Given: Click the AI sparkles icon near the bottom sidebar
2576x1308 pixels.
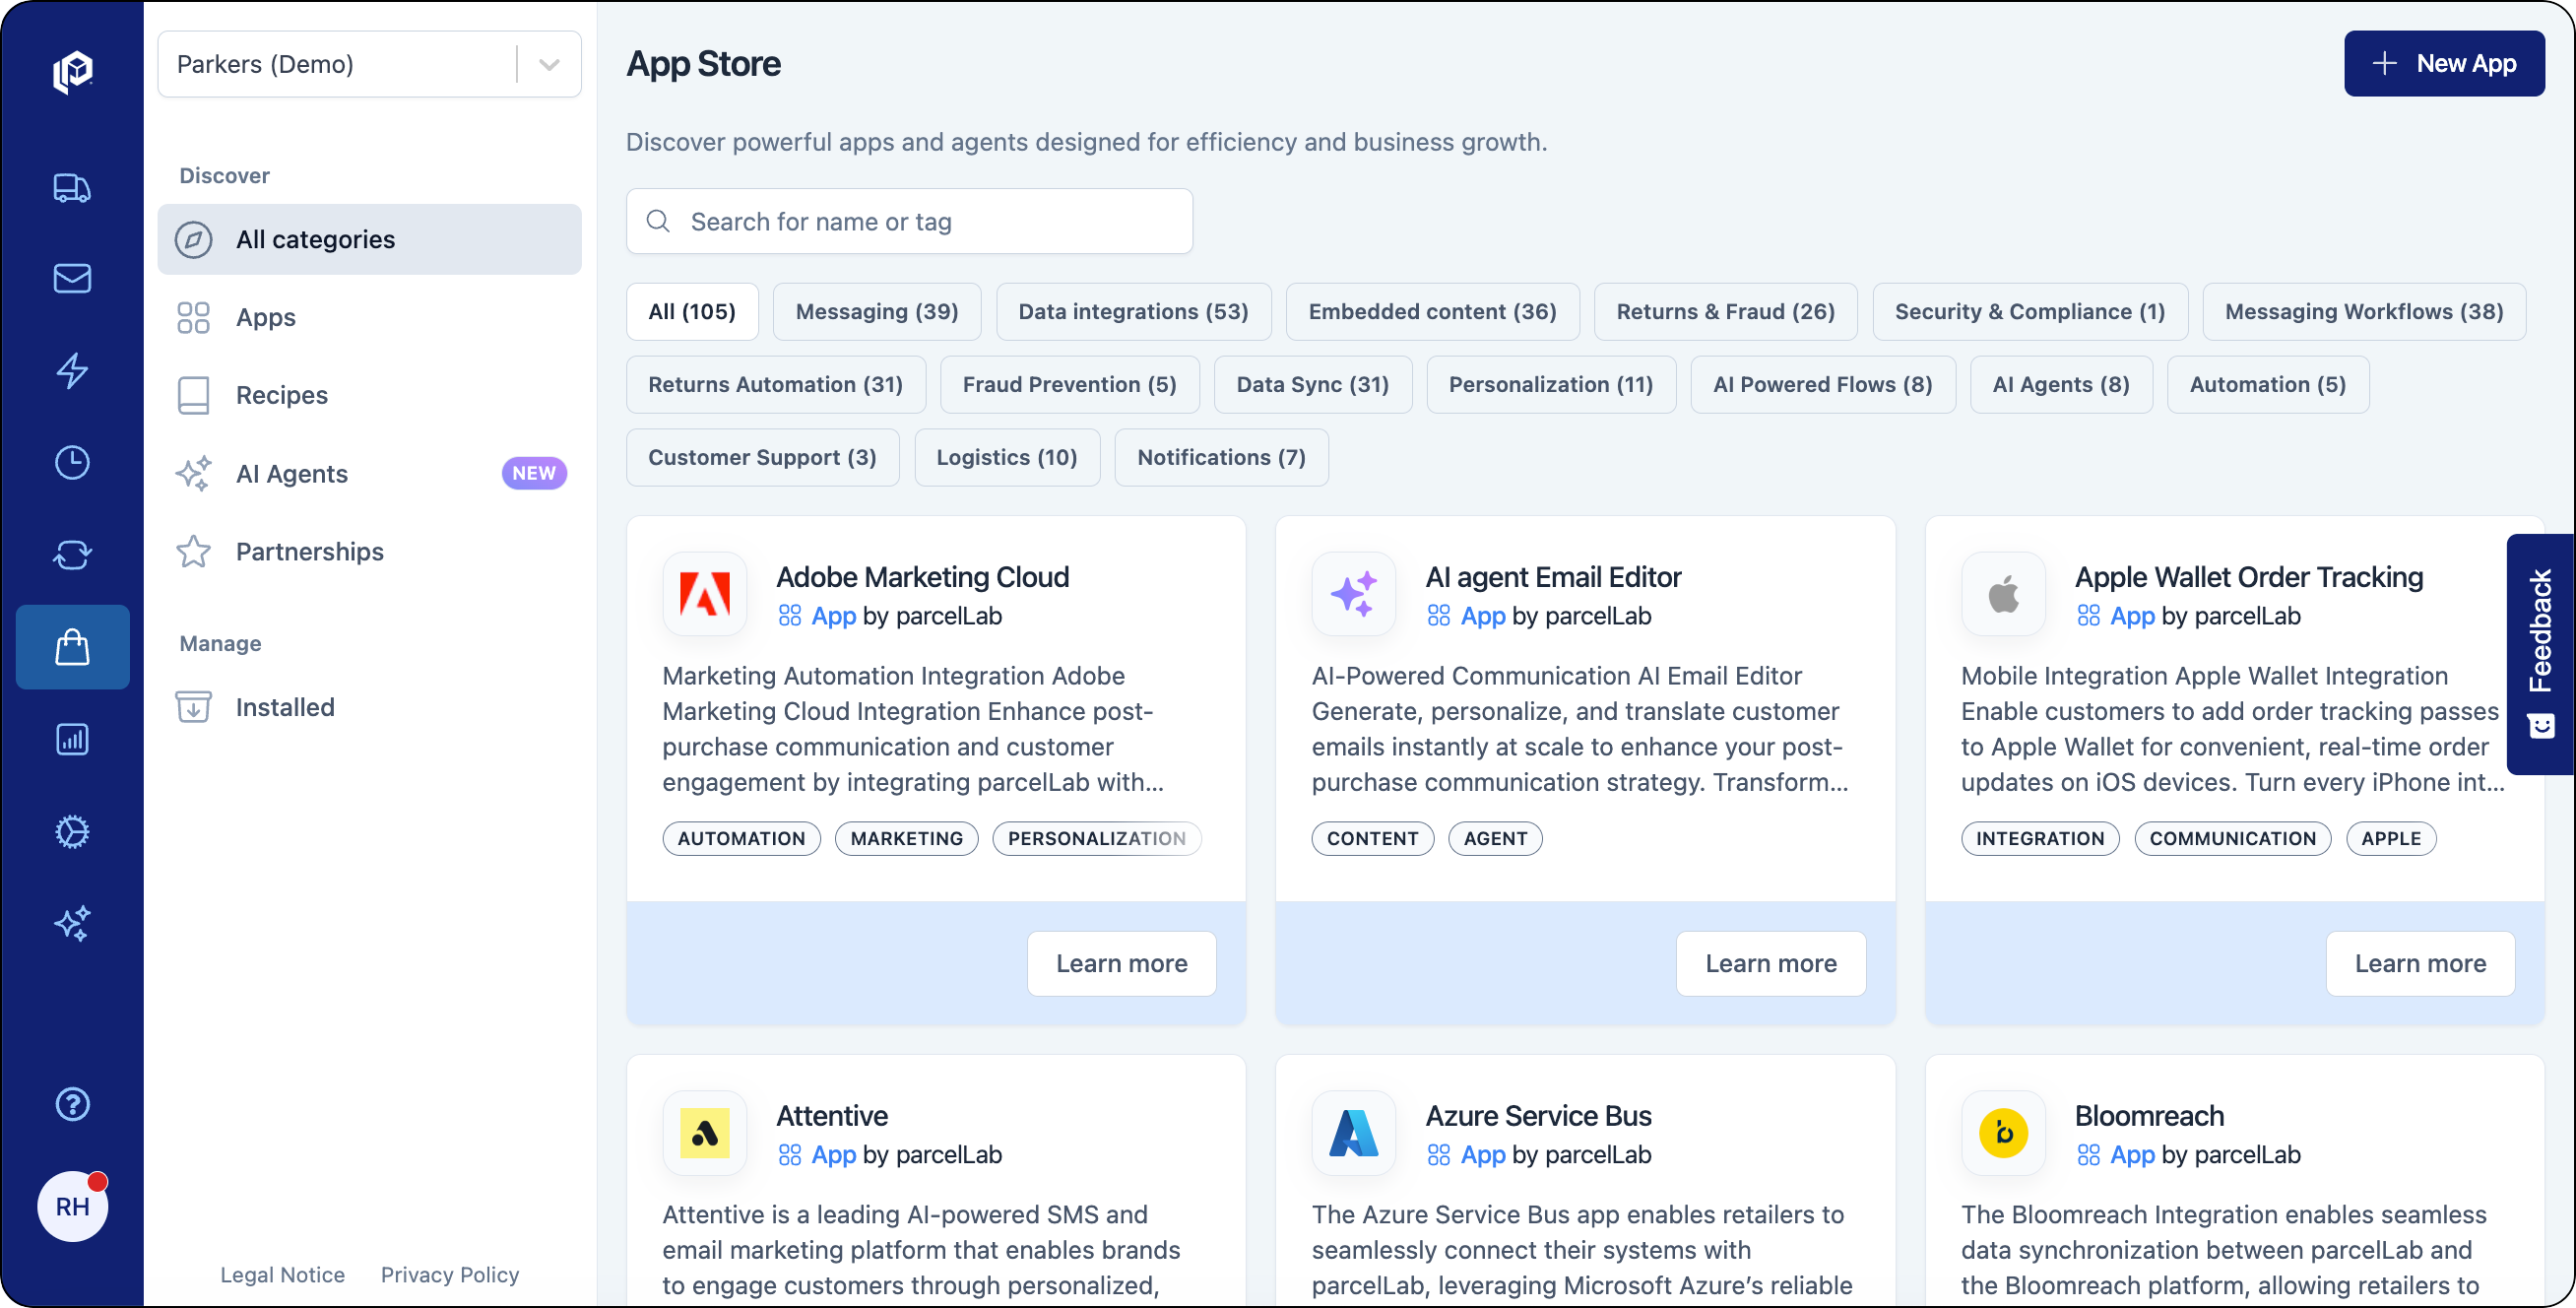Looking at the screenshot, I should 71,923.
